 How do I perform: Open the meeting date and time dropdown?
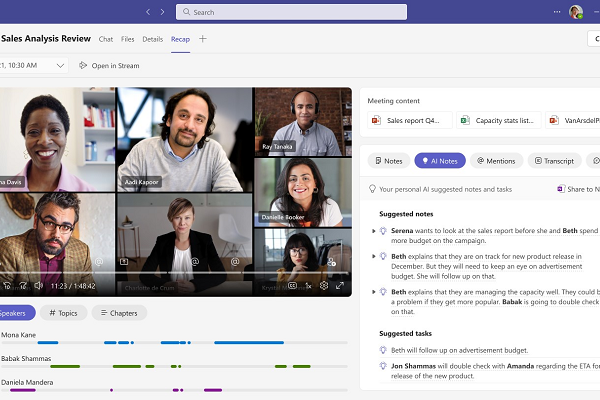click(34, 65)
